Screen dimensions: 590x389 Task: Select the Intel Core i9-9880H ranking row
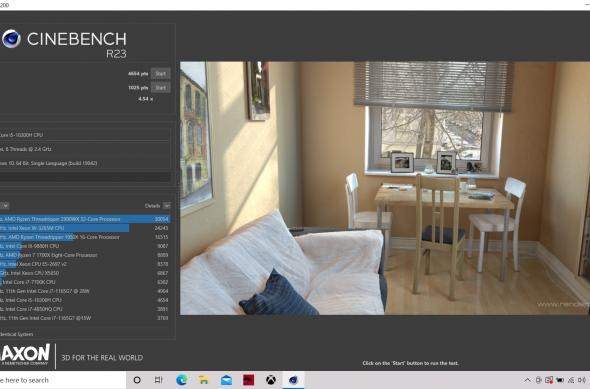click(85, 246)
